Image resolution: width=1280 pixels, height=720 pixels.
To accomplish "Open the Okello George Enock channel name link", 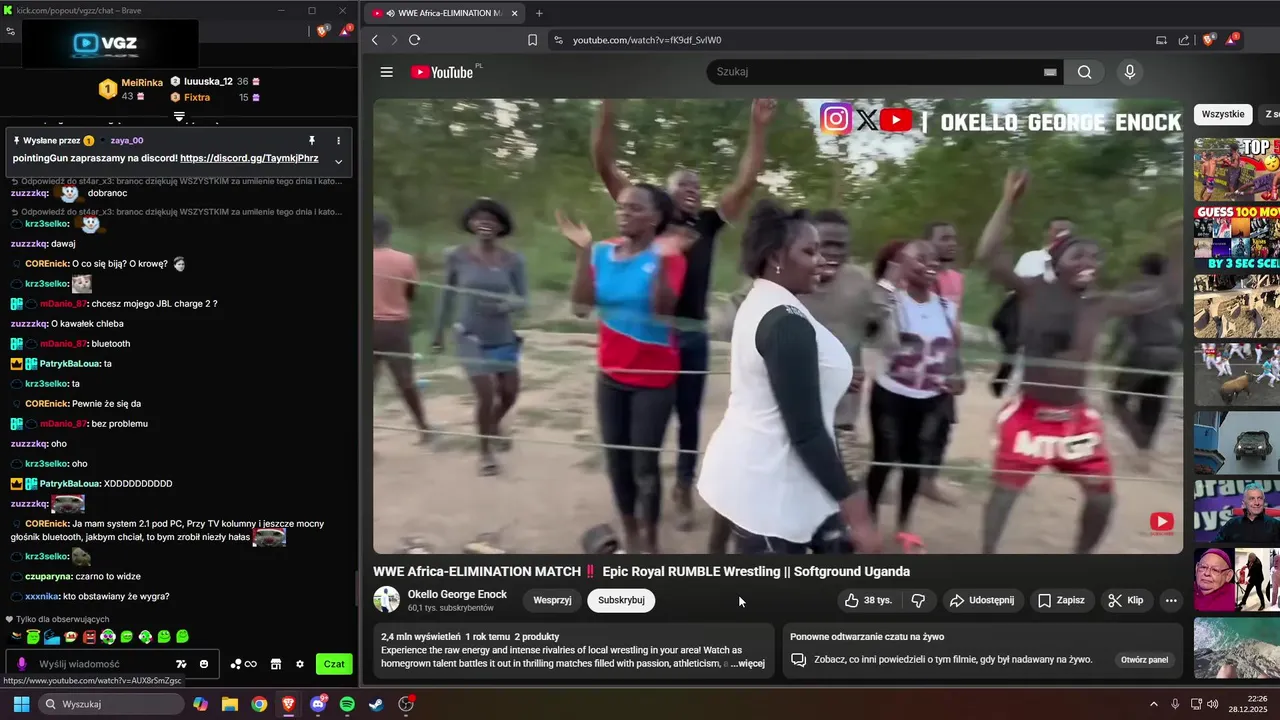I will click(x=457, y=594).
